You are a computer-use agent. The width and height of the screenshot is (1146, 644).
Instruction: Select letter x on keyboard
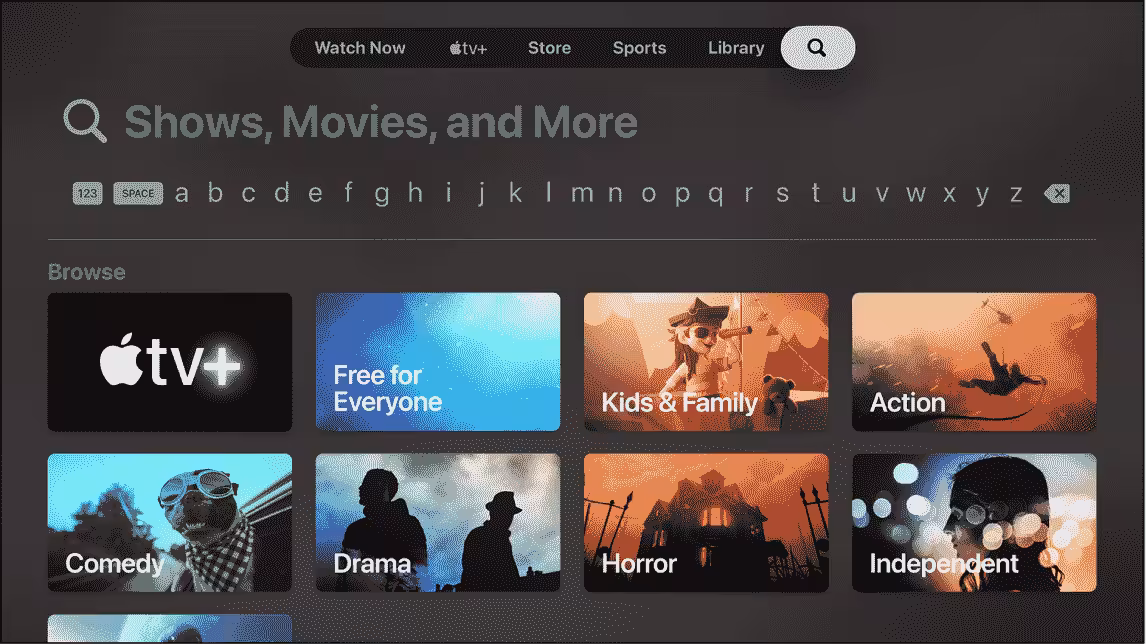[949, 194]
